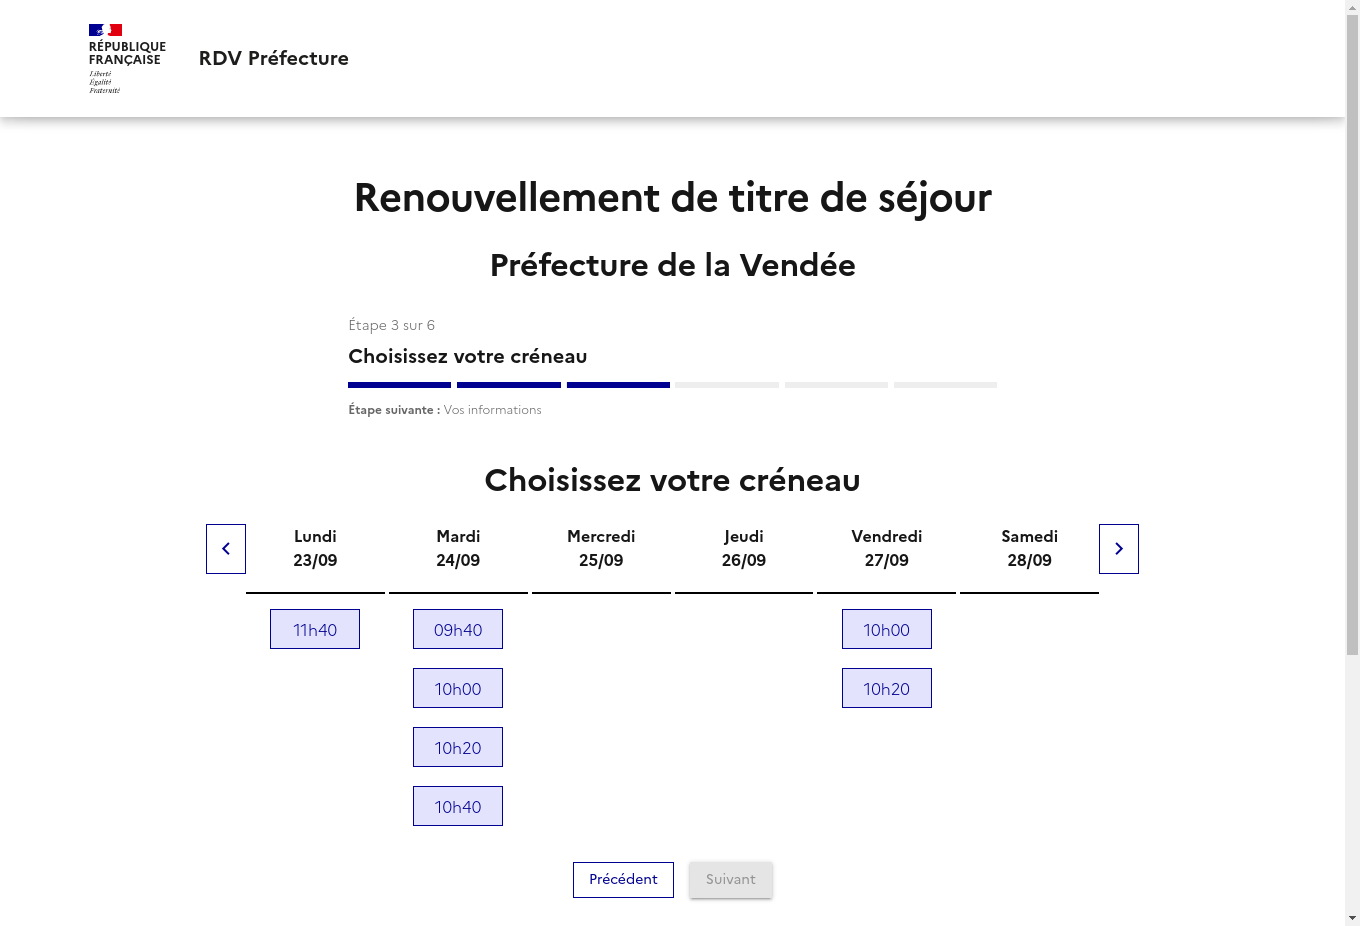This screenshot has width=1360, height=926.
Task: Click the Jeudi 26/09 column header
Action: pos(744,549)
